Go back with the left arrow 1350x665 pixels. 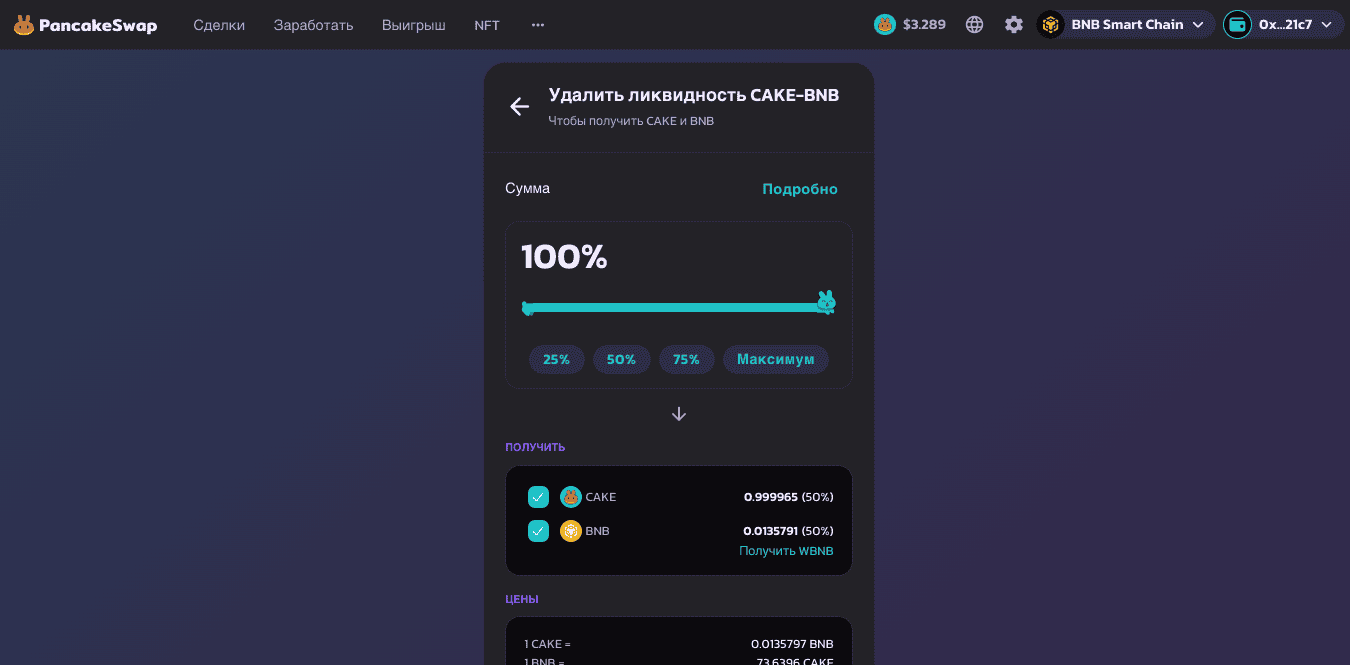click(519, 107)
